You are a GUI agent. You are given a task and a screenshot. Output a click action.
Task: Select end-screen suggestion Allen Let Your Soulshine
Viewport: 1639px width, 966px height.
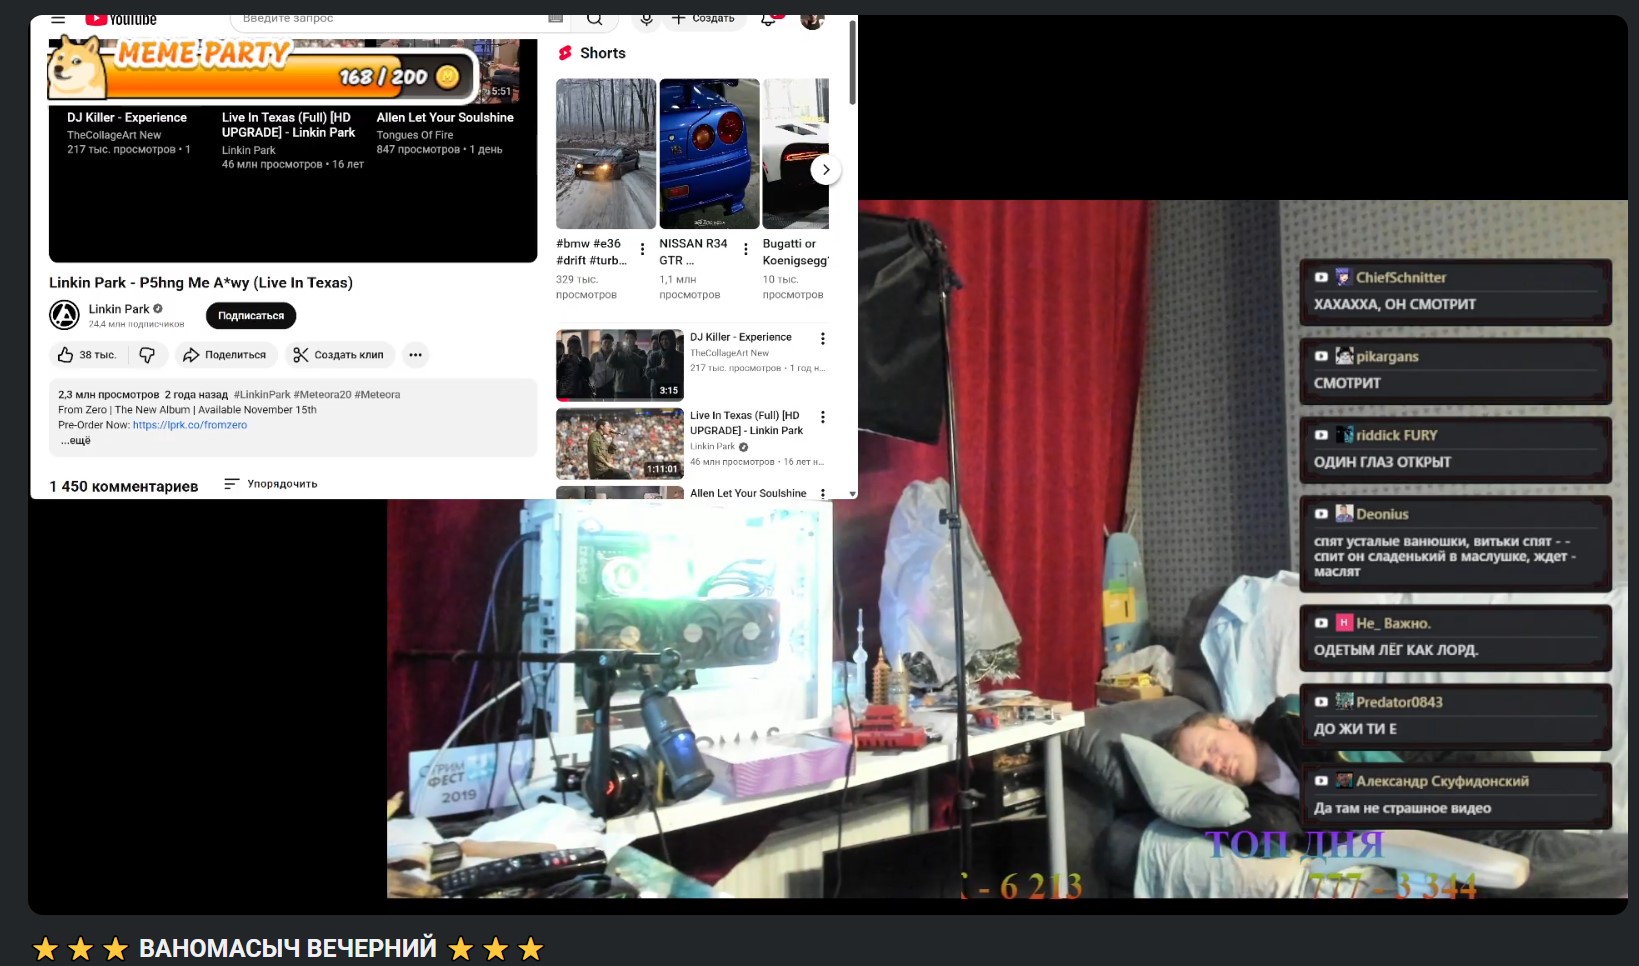tap(445, 118)
